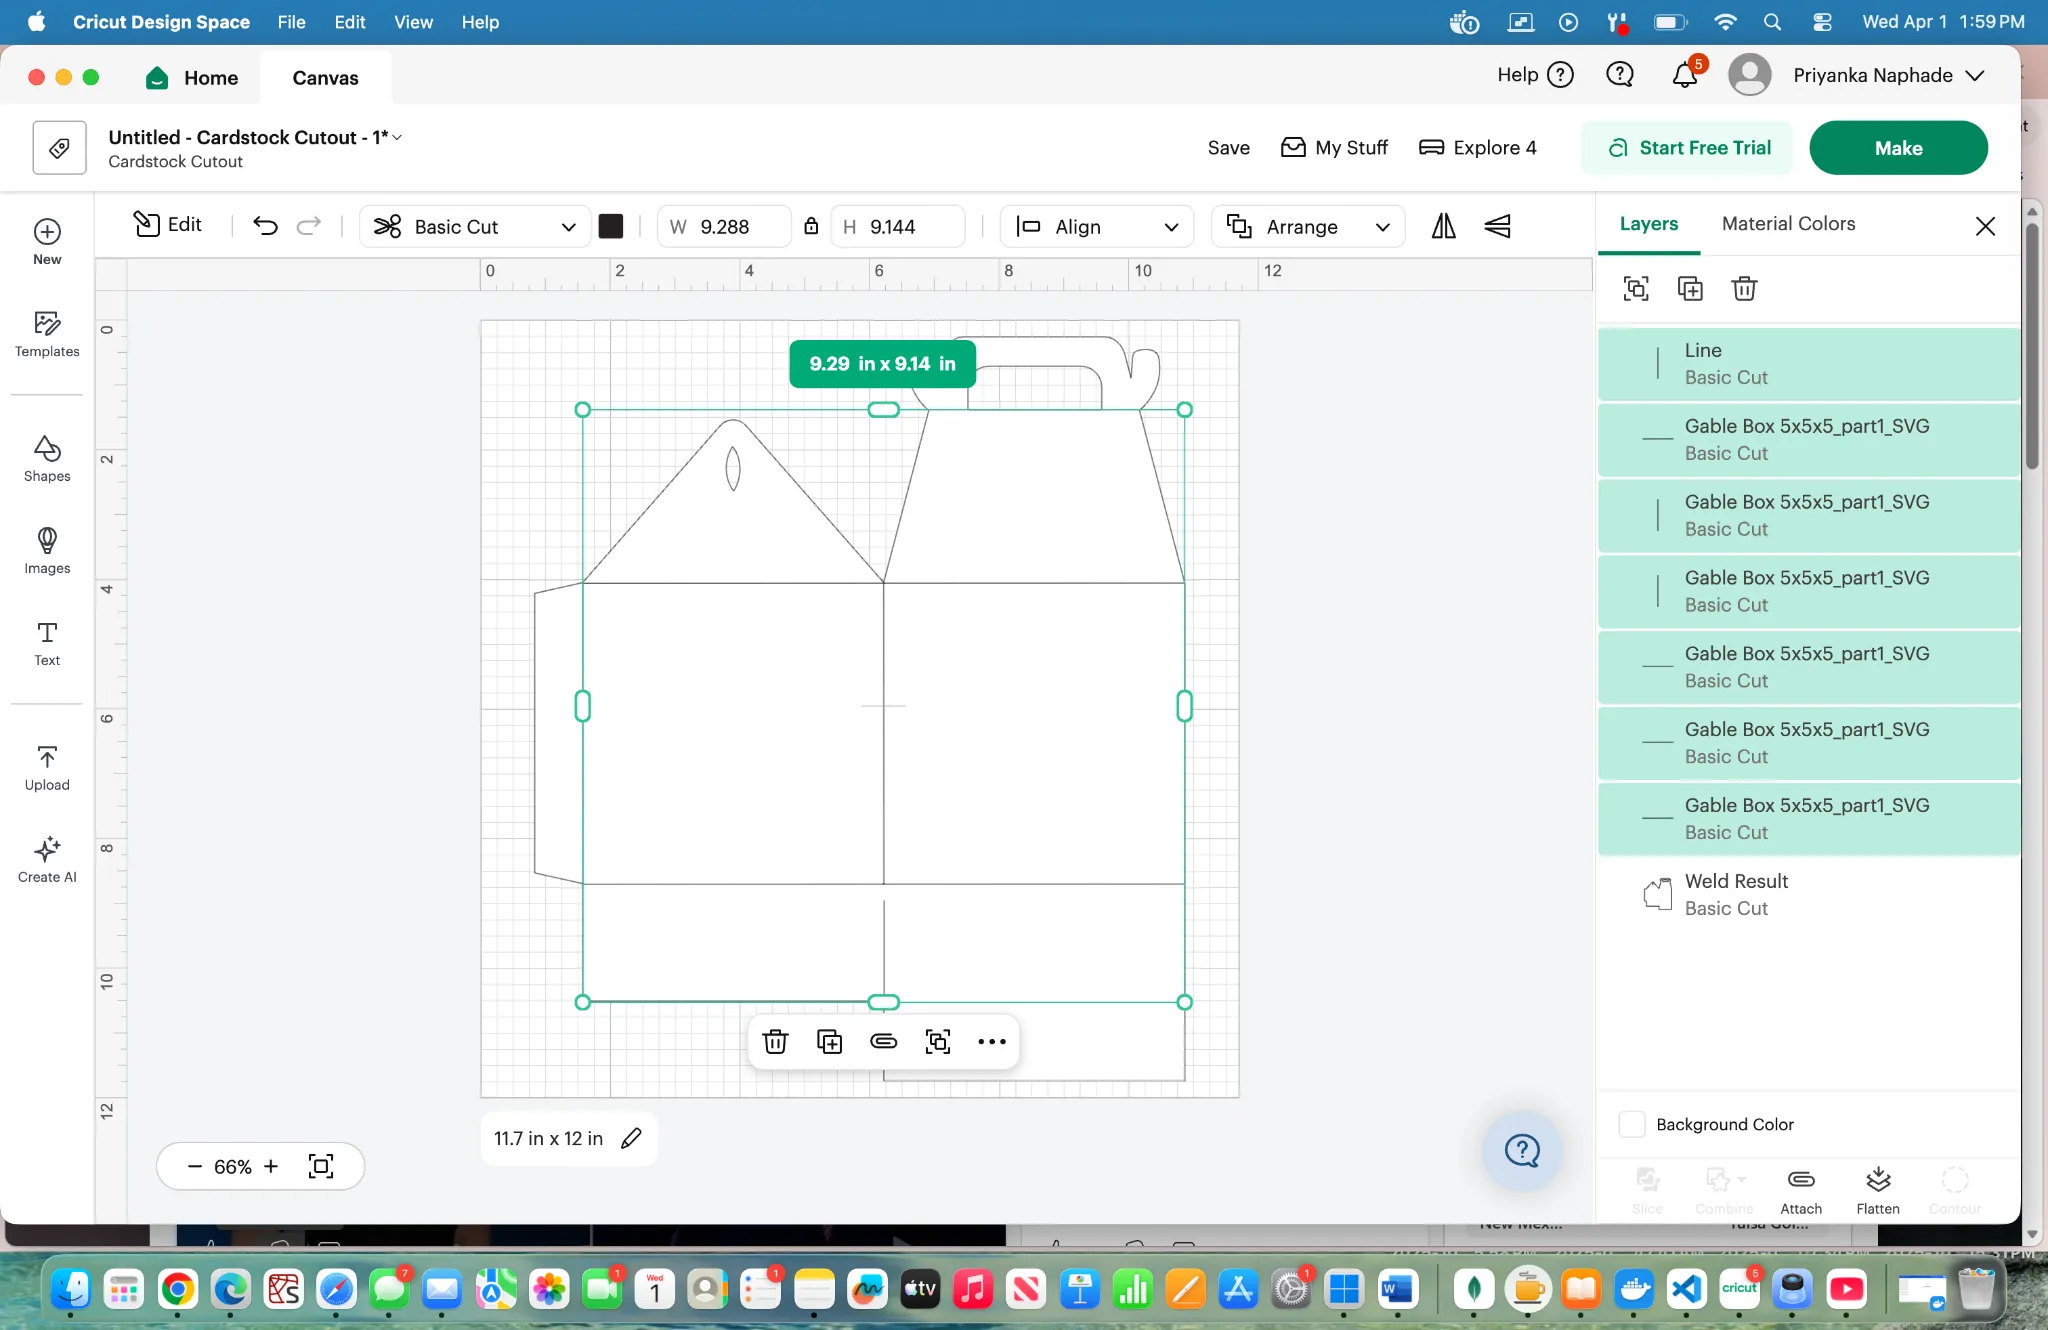Click the Make button
2048x1330 pixels.
point(1898,148)
